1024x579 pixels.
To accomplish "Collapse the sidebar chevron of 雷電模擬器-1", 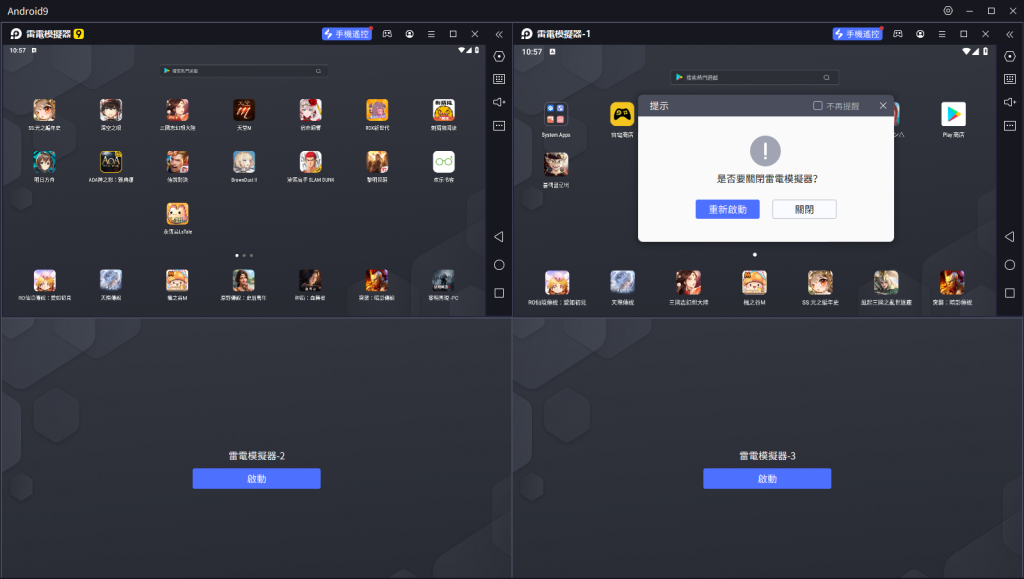I will pos(1009,34).
